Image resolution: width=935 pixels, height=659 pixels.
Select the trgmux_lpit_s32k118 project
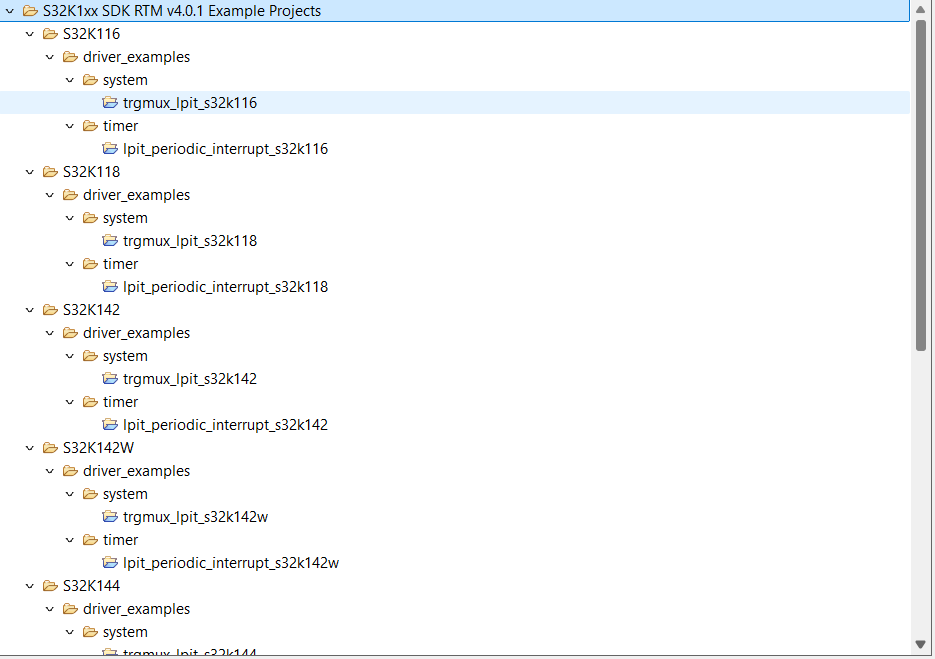tap(190, 240)
